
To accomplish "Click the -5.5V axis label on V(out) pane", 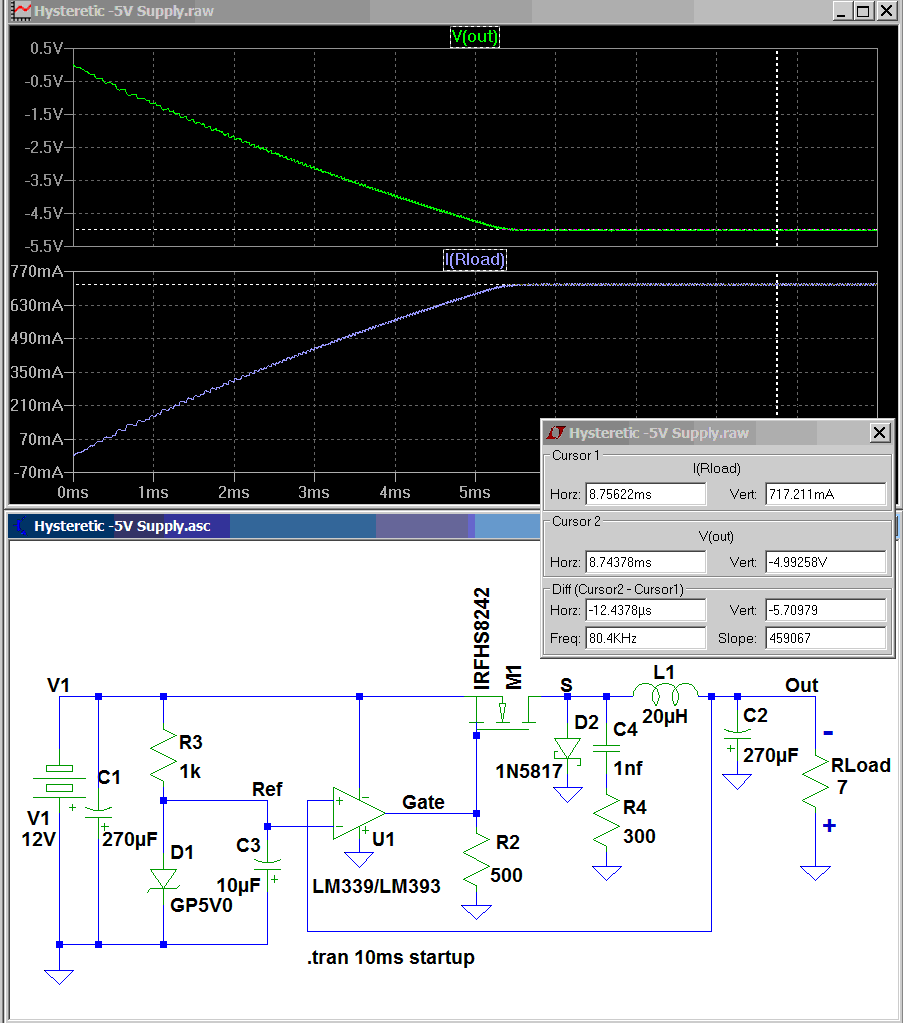I will [43, 246].
